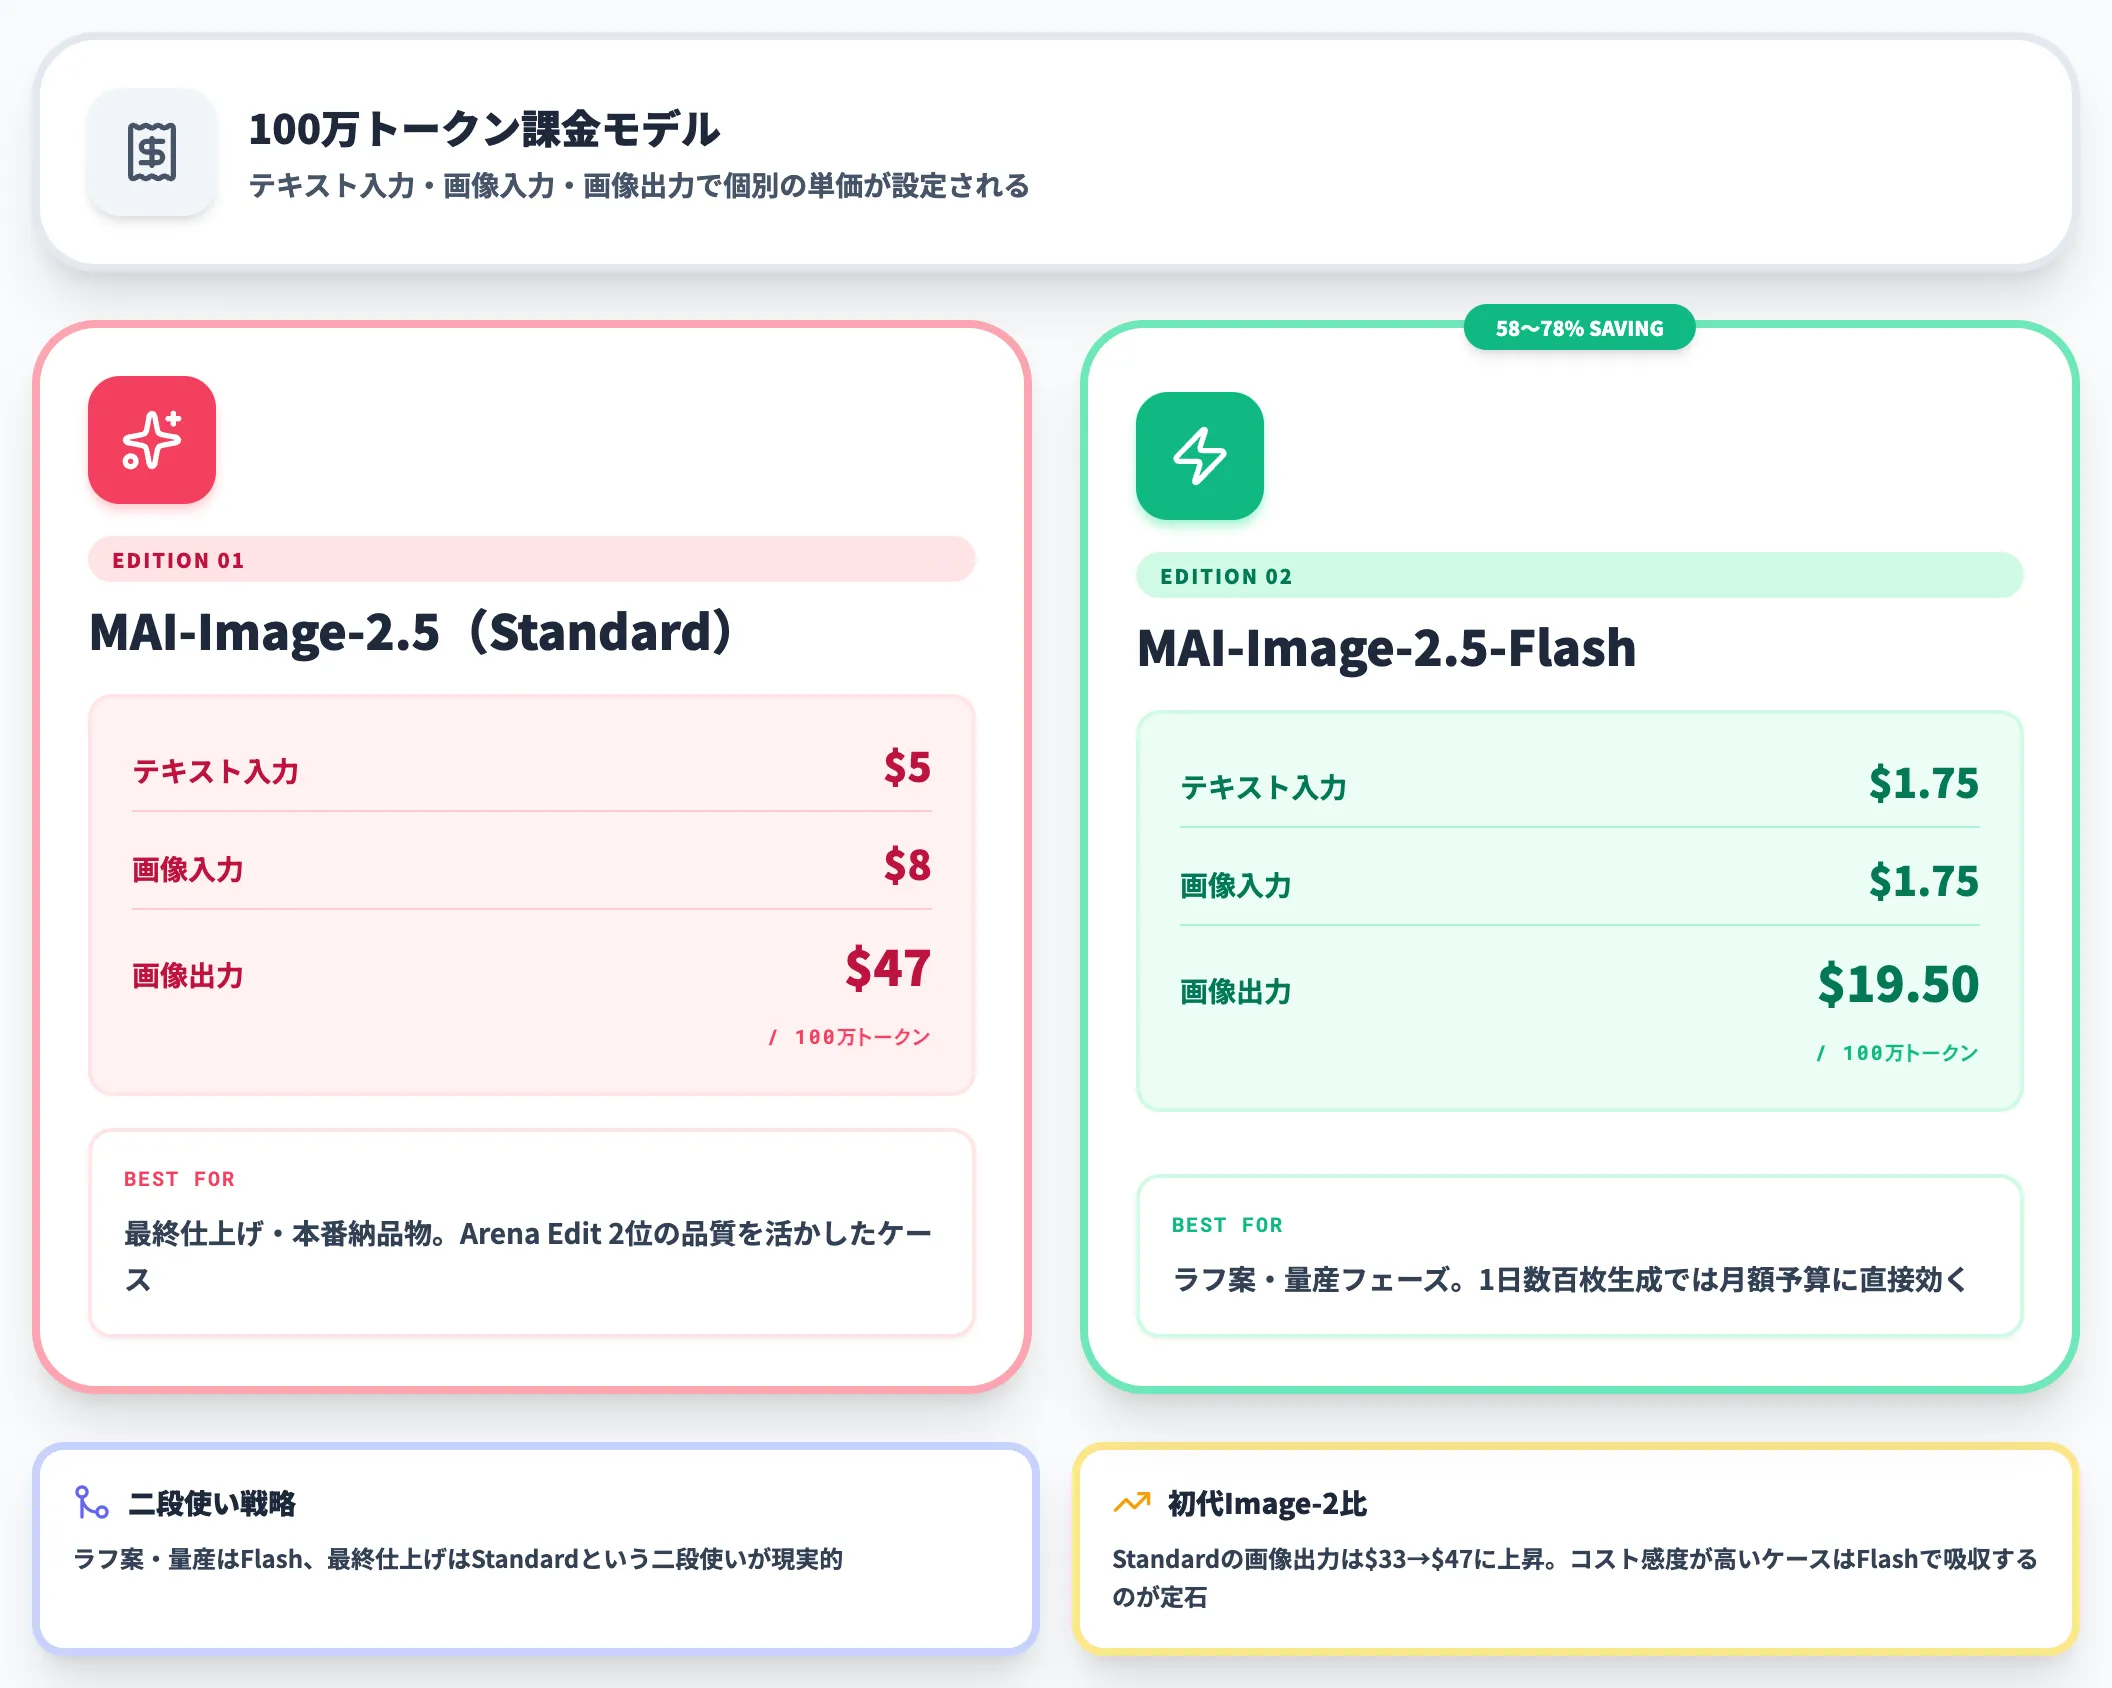
Task: Click 画像出力 label in Flash card
Action: [x=1236, y=991]
